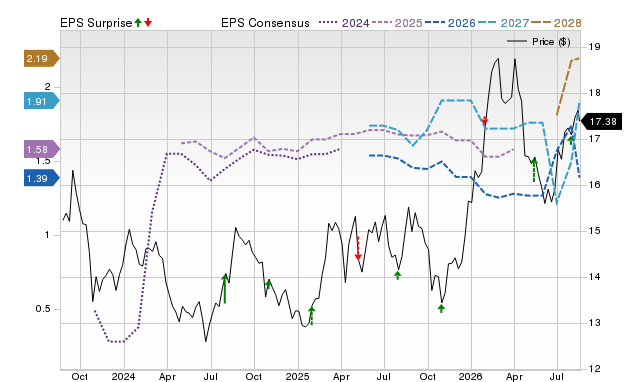Select the purple 1.58 consensus value tag

pyautogui.click(x=42, y=149)
